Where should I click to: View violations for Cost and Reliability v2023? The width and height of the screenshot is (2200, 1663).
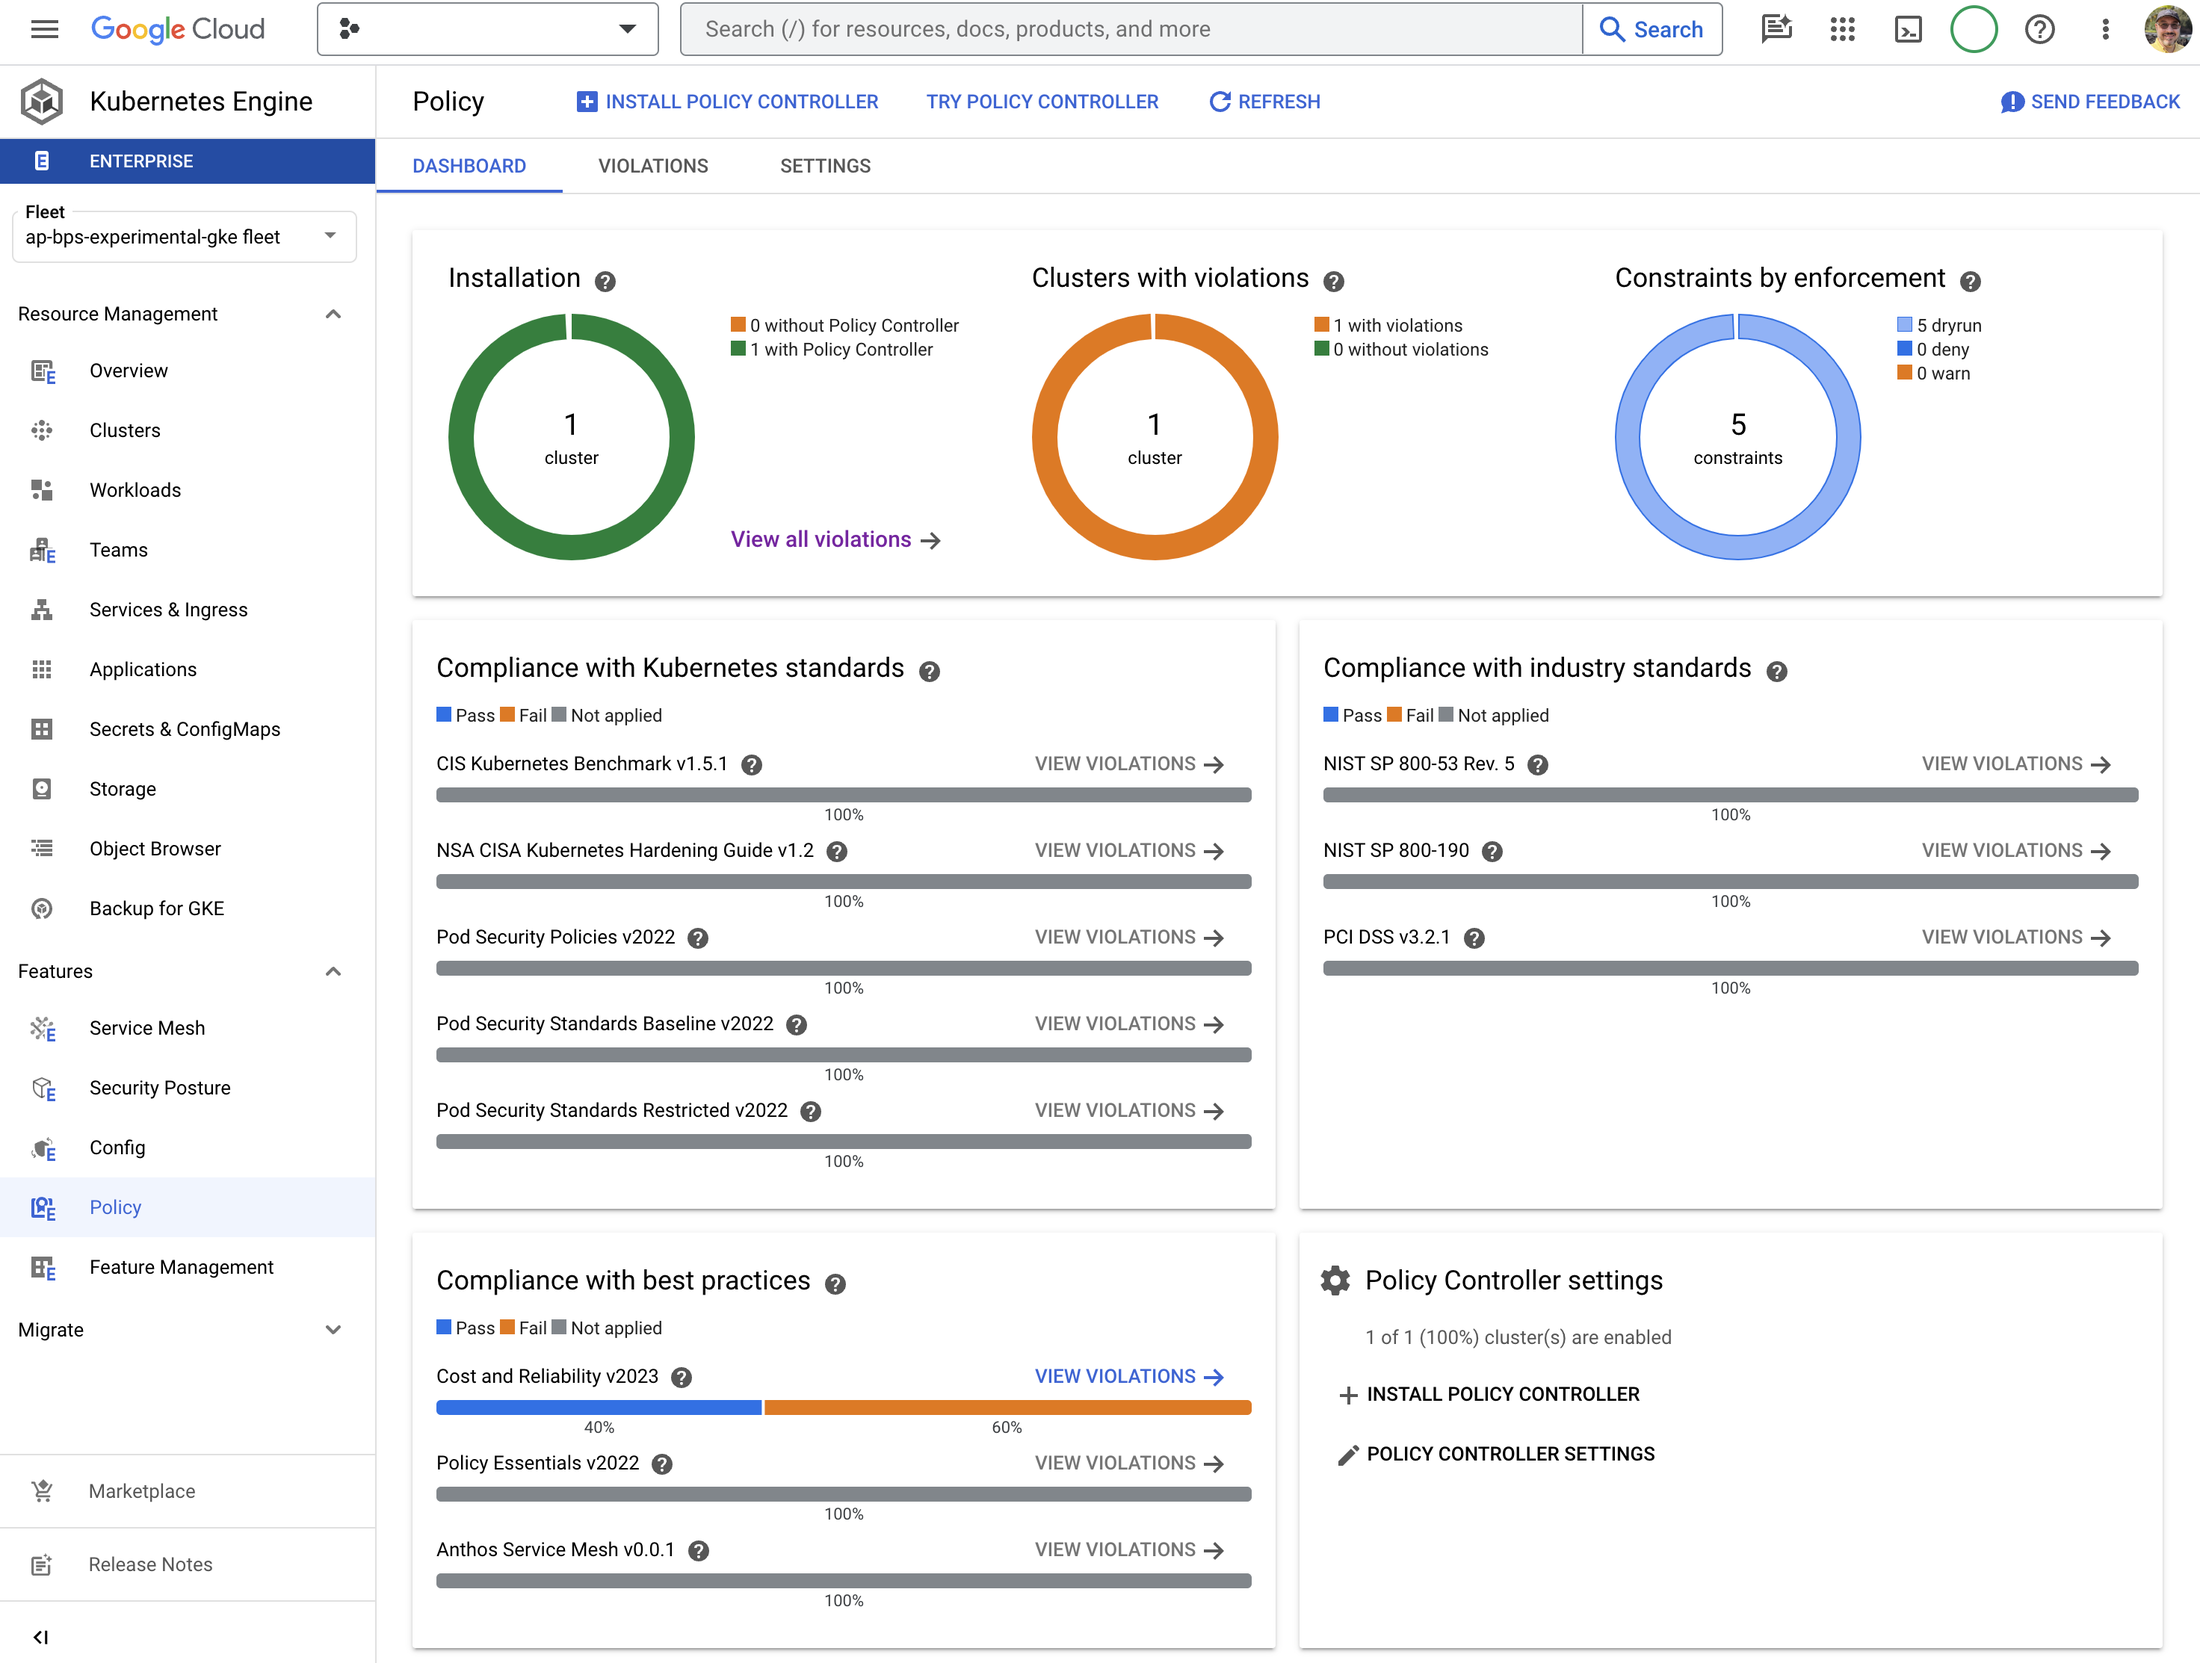pos(1129,1377)
